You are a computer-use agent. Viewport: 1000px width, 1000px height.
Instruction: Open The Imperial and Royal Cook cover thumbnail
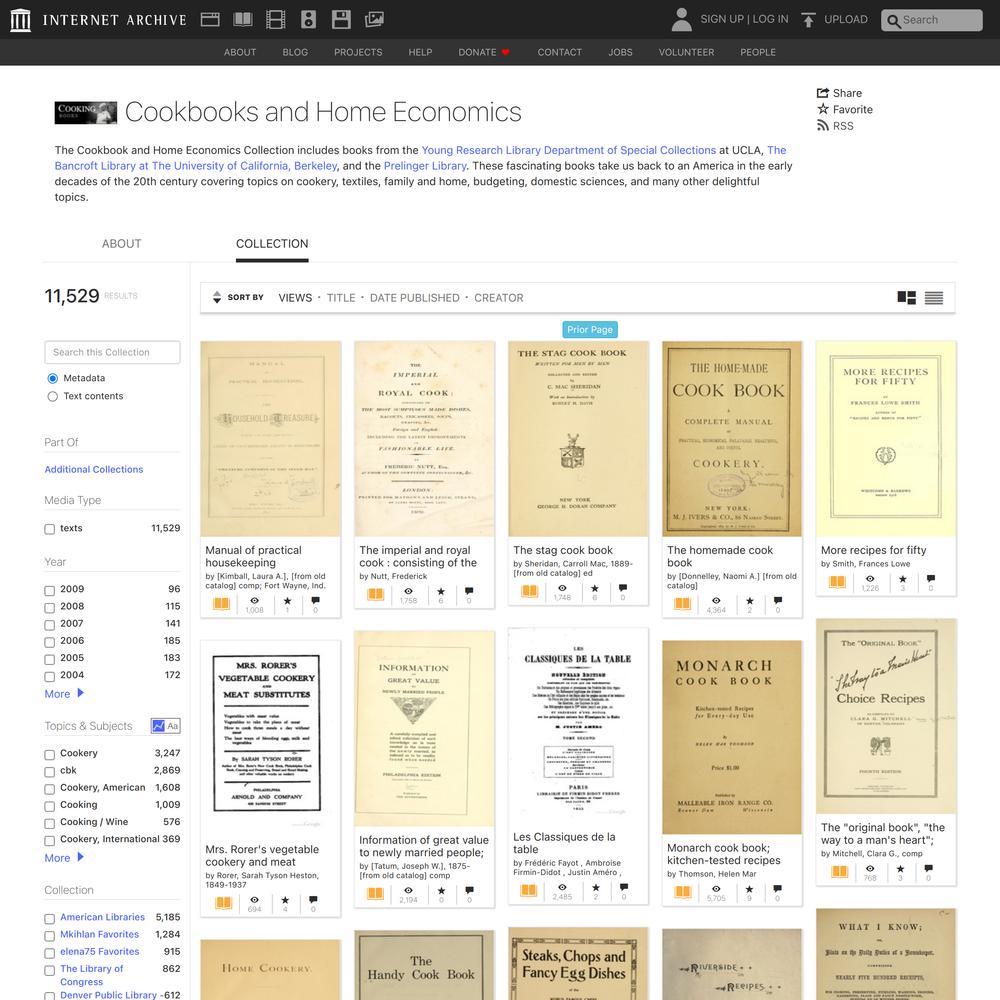click(x=424, y=439)
